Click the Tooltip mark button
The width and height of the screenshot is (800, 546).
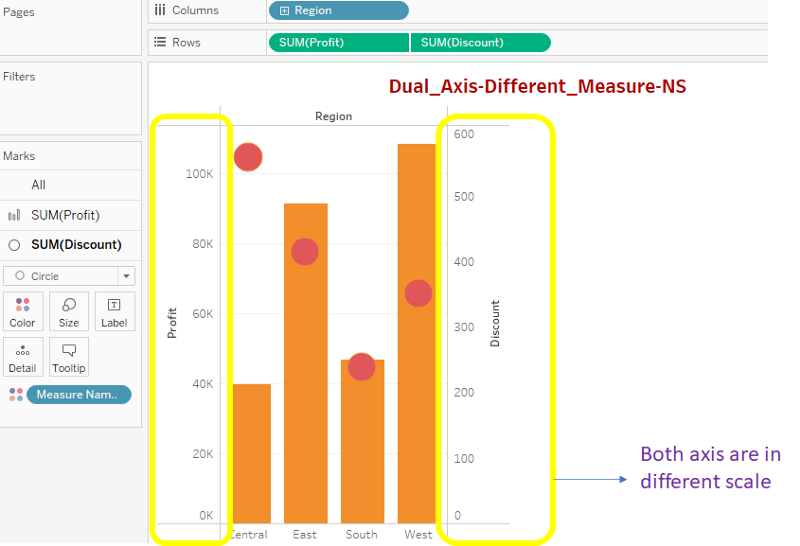69,357
